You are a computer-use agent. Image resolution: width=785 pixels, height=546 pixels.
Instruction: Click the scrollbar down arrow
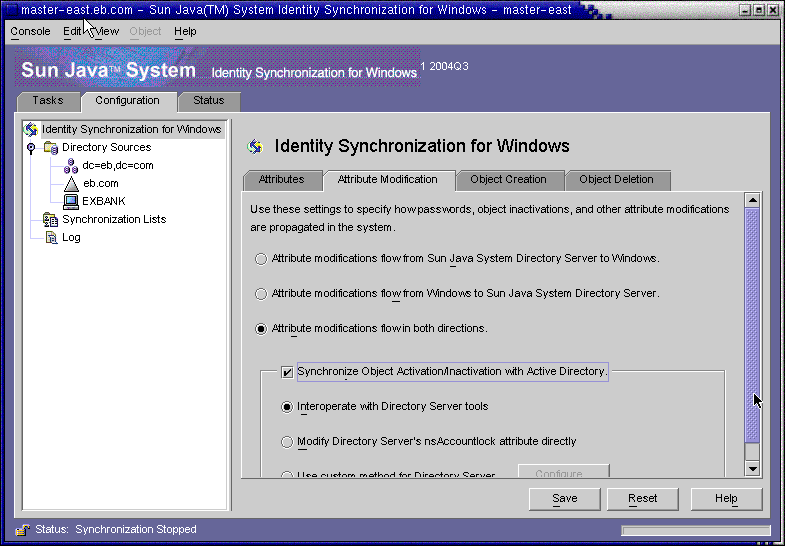coord(752,469)
